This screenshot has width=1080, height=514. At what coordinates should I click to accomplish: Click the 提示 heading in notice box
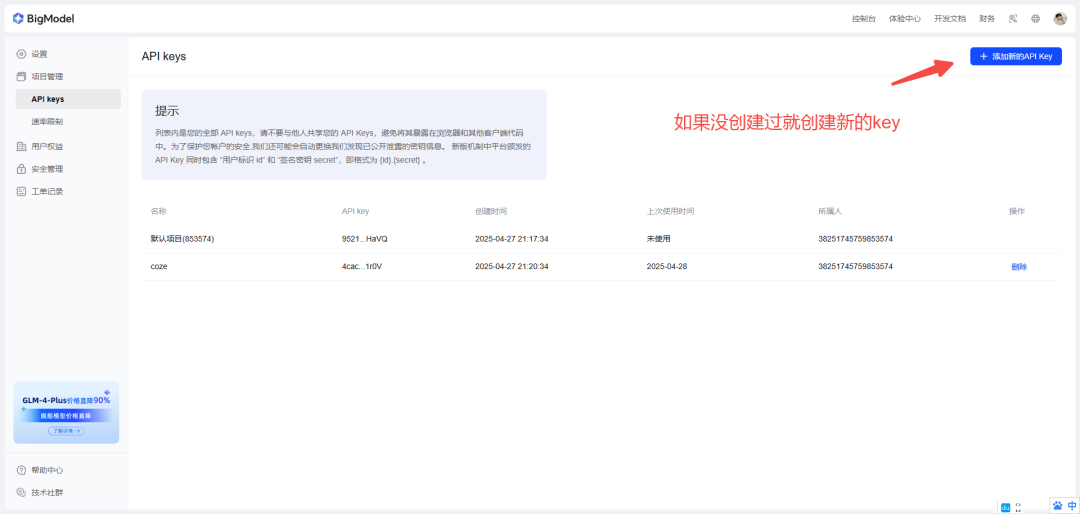pyautogui.click(x=167, y=111)
